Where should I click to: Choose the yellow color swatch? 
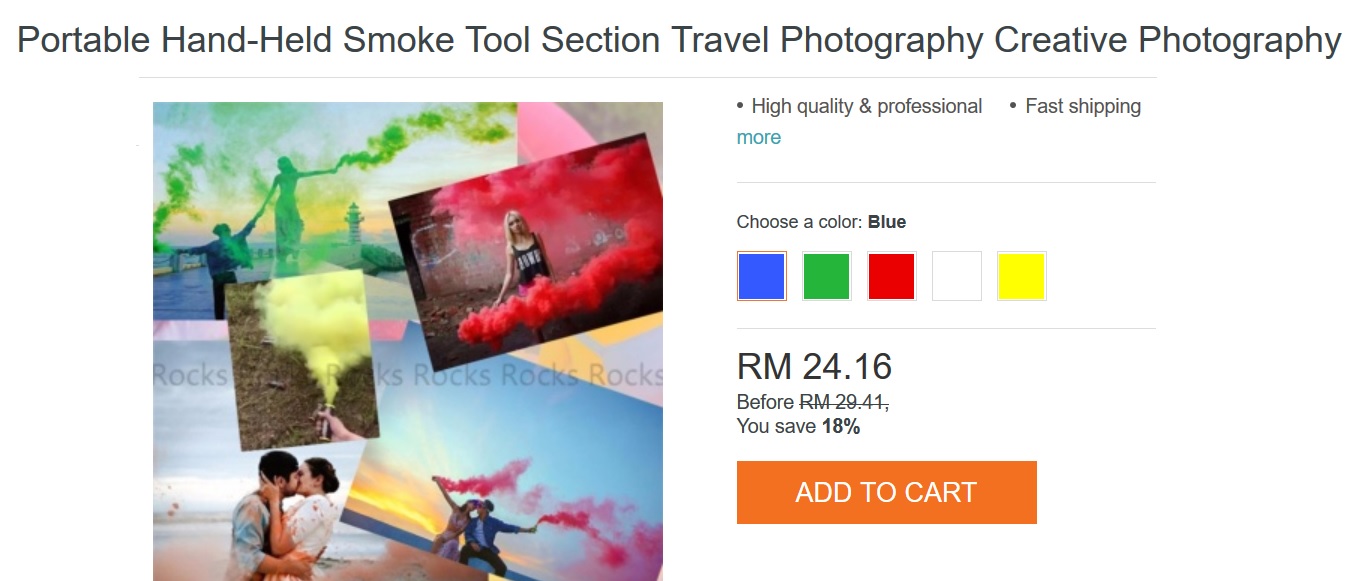(1022, 276)
